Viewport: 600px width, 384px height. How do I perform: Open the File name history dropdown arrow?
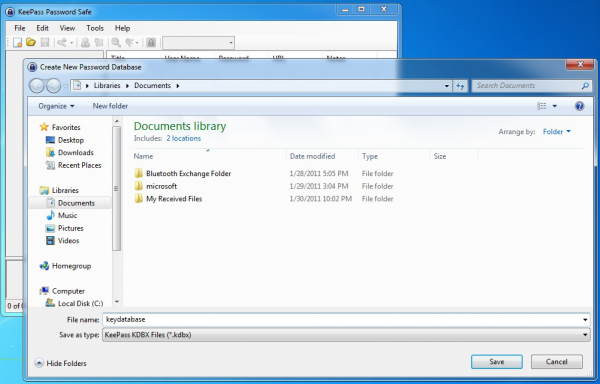click(x=585, y=319)
